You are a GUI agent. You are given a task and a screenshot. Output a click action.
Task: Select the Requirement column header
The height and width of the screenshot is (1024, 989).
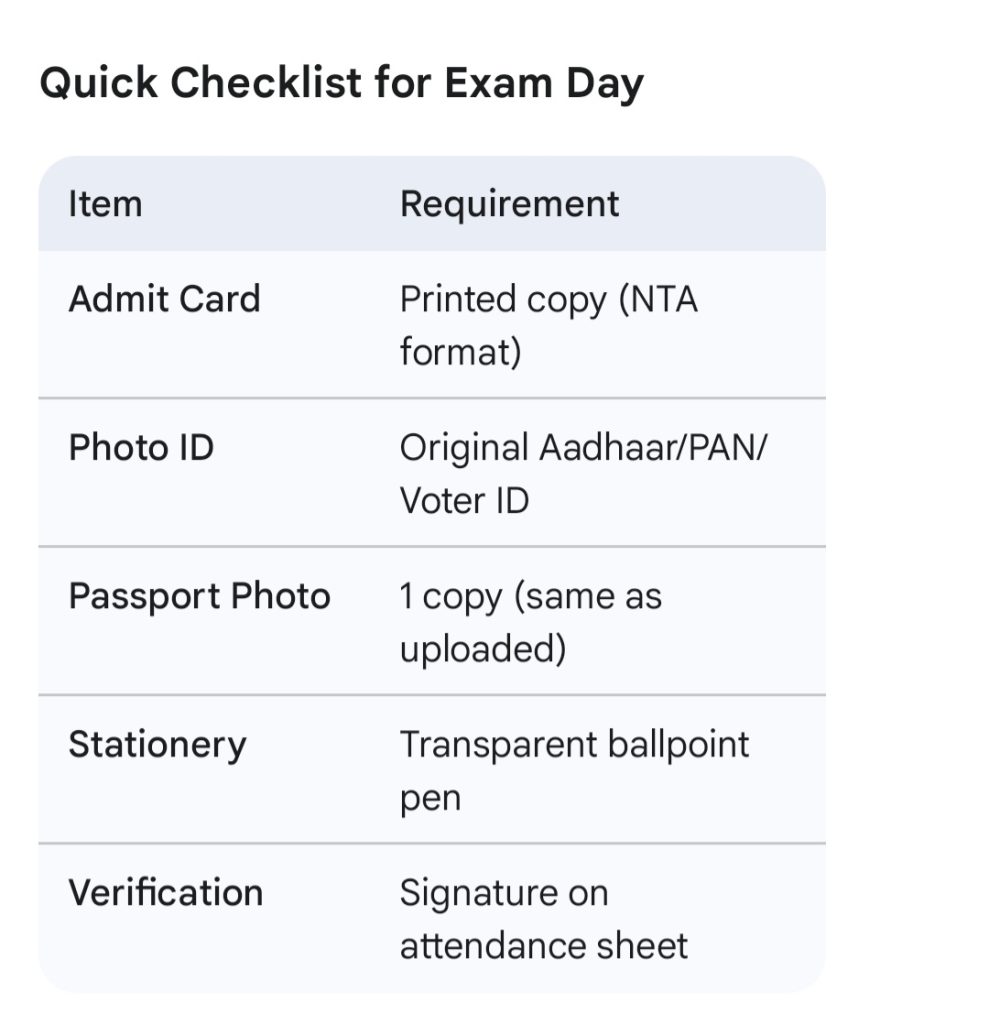point(509,204)
